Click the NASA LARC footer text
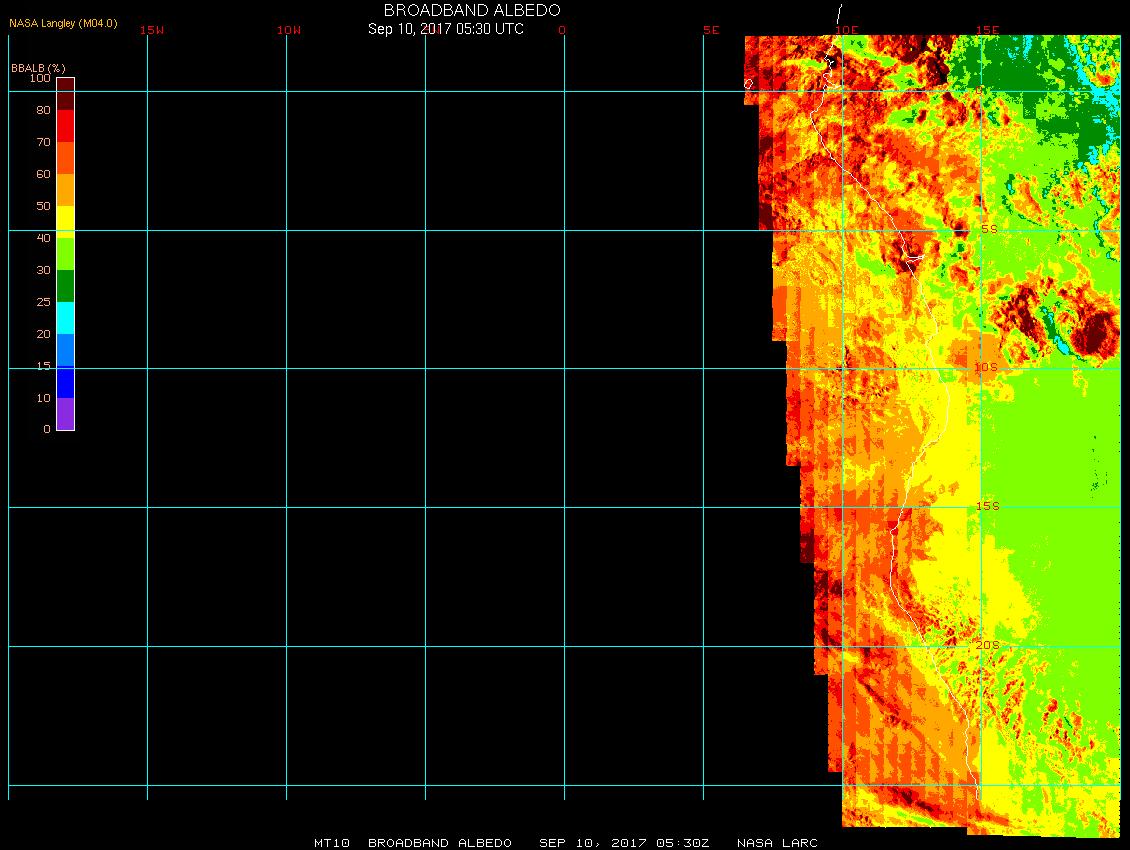The height and width of the screenshot is (850, 1130). click(777, 843)
